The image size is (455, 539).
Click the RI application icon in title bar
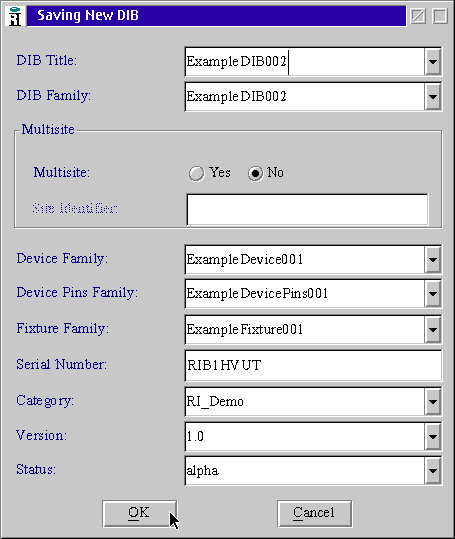15,16
